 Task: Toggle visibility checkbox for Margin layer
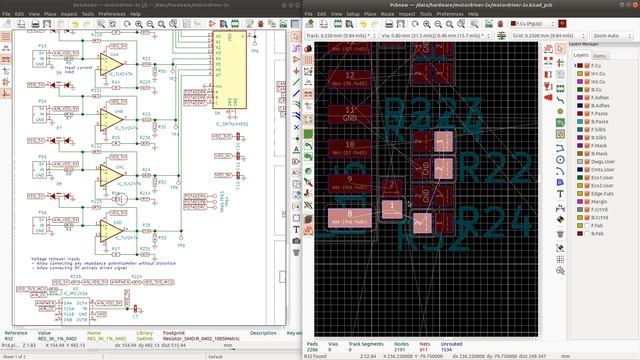[x=587, y=202]
